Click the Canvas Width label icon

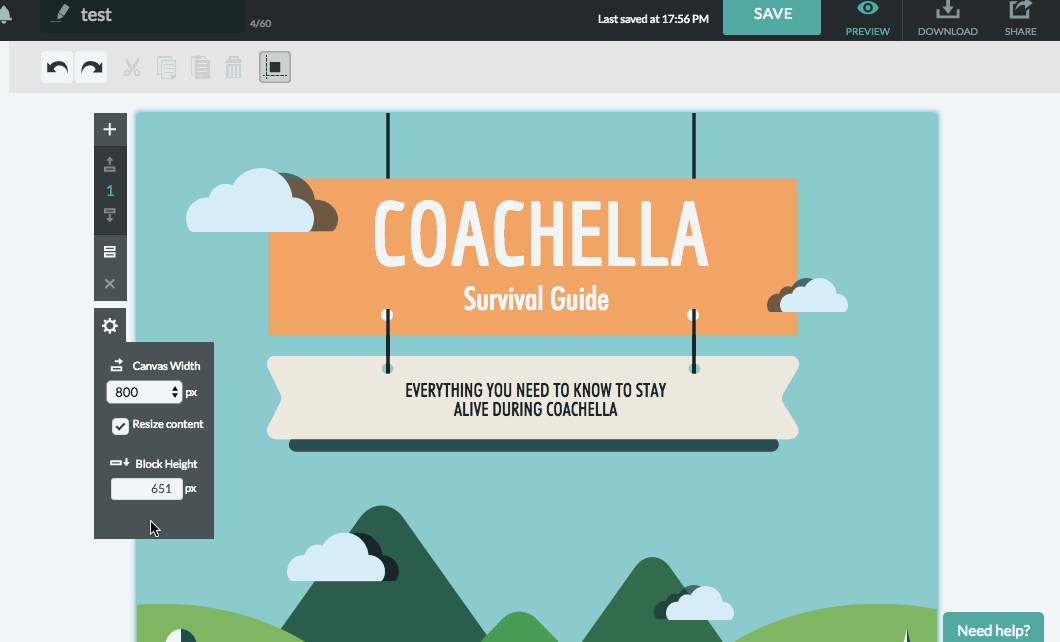pos(117,365)
